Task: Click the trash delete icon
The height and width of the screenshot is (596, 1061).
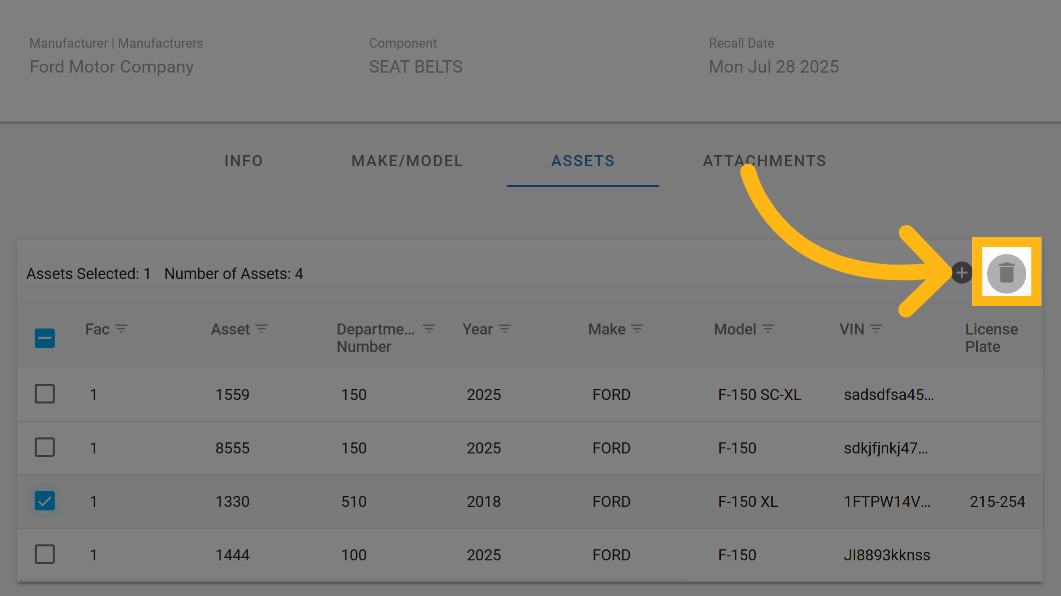Action: (x=1006, y=273)
